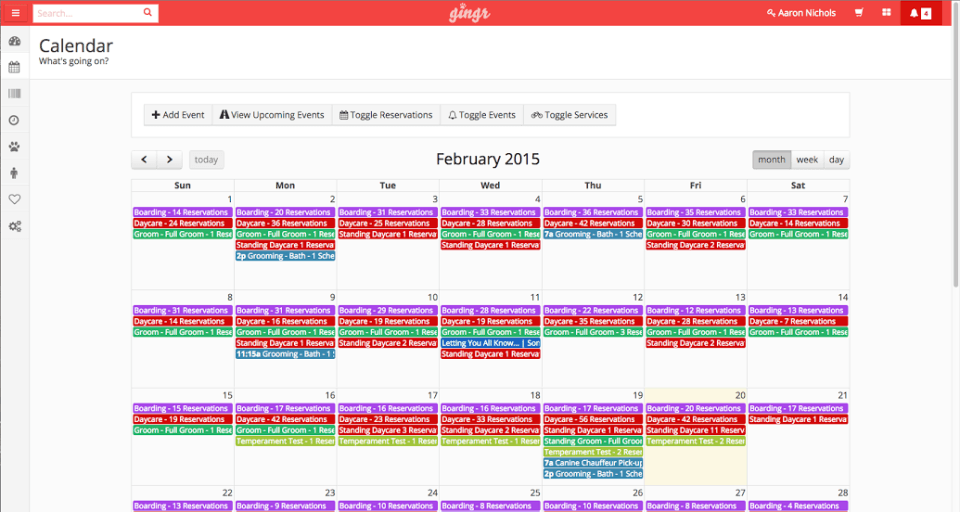
Task: Open Aaron Nichols user menu
Action: click(801, 13)
